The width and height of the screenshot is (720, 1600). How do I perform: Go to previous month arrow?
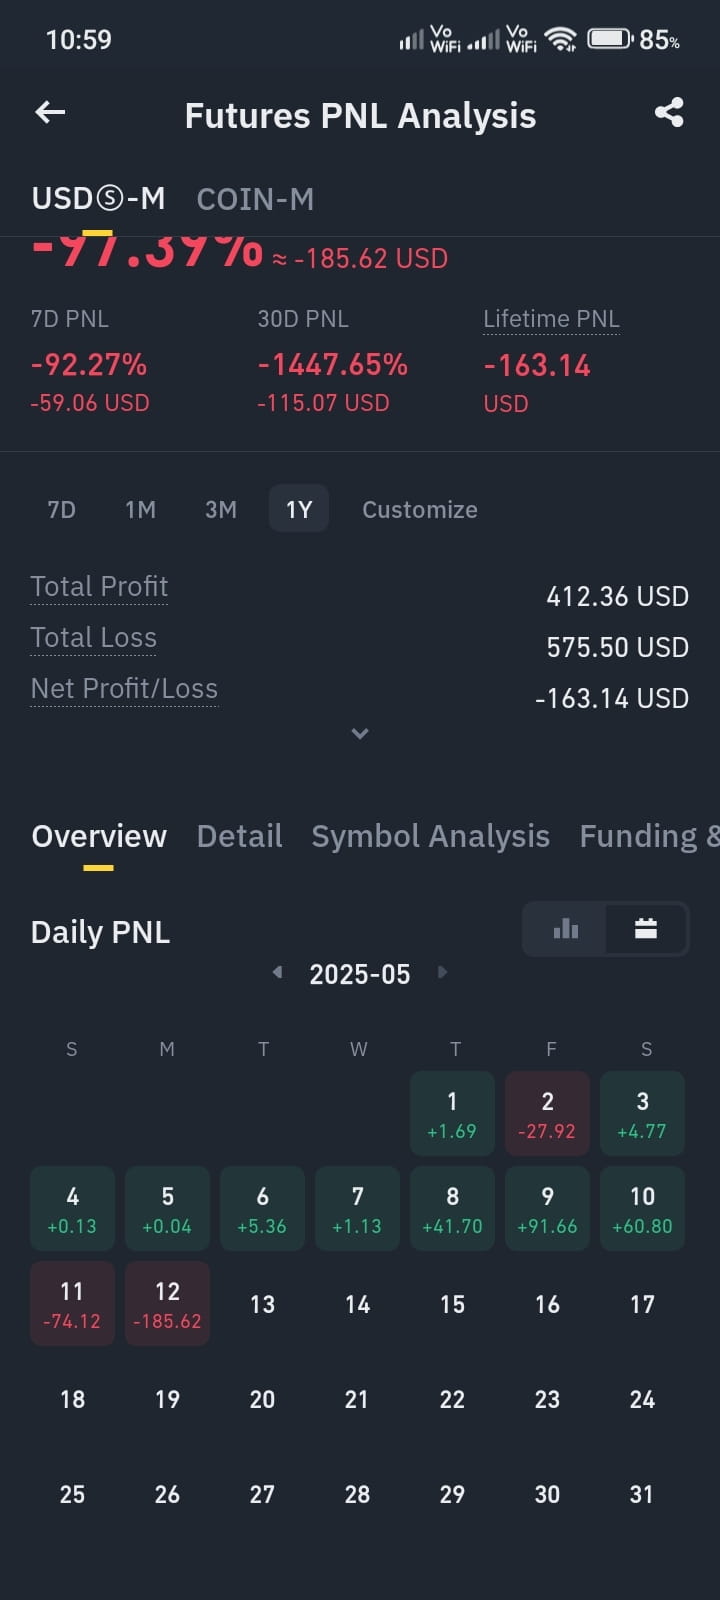(x=277, y=972)
